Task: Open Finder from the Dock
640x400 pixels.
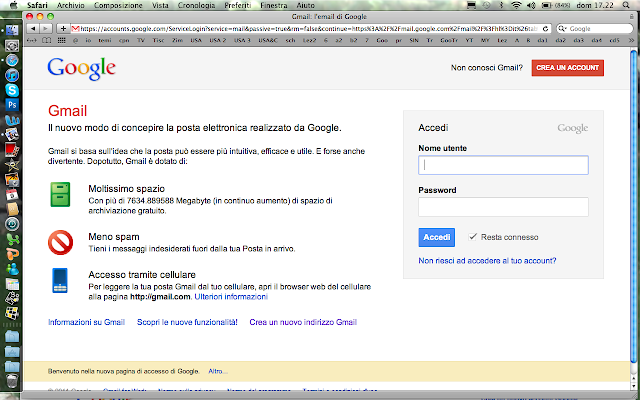Action: click(12, 30)
